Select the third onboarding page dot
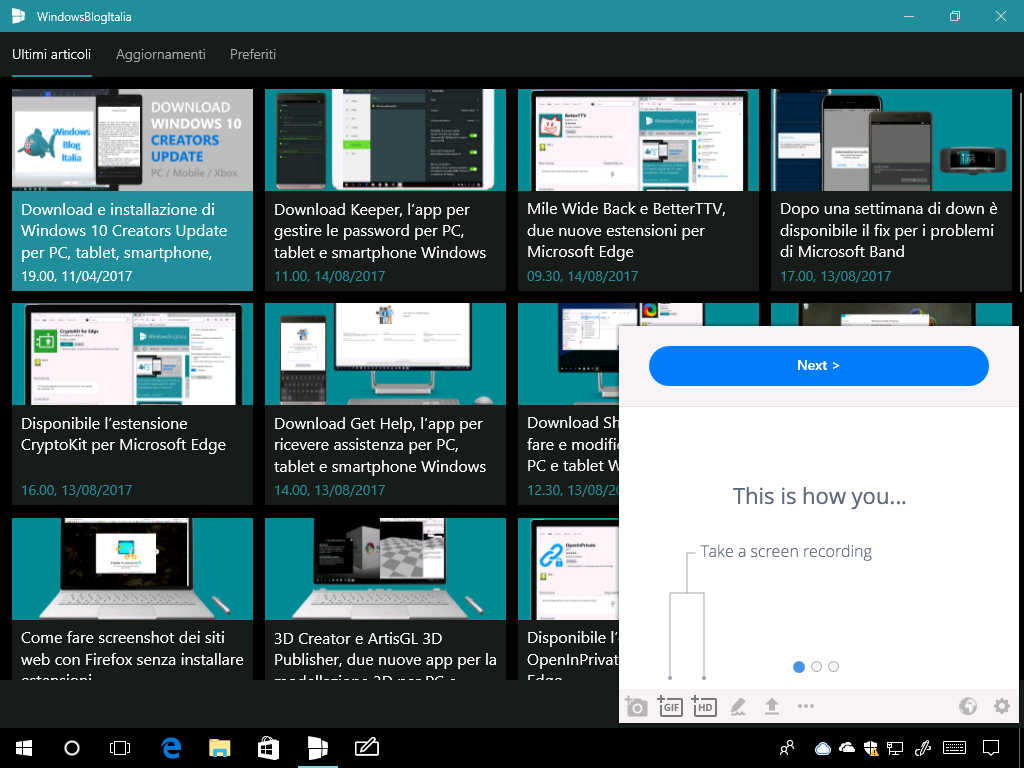This screenshot has height=768, width=1024. [833, 667]
